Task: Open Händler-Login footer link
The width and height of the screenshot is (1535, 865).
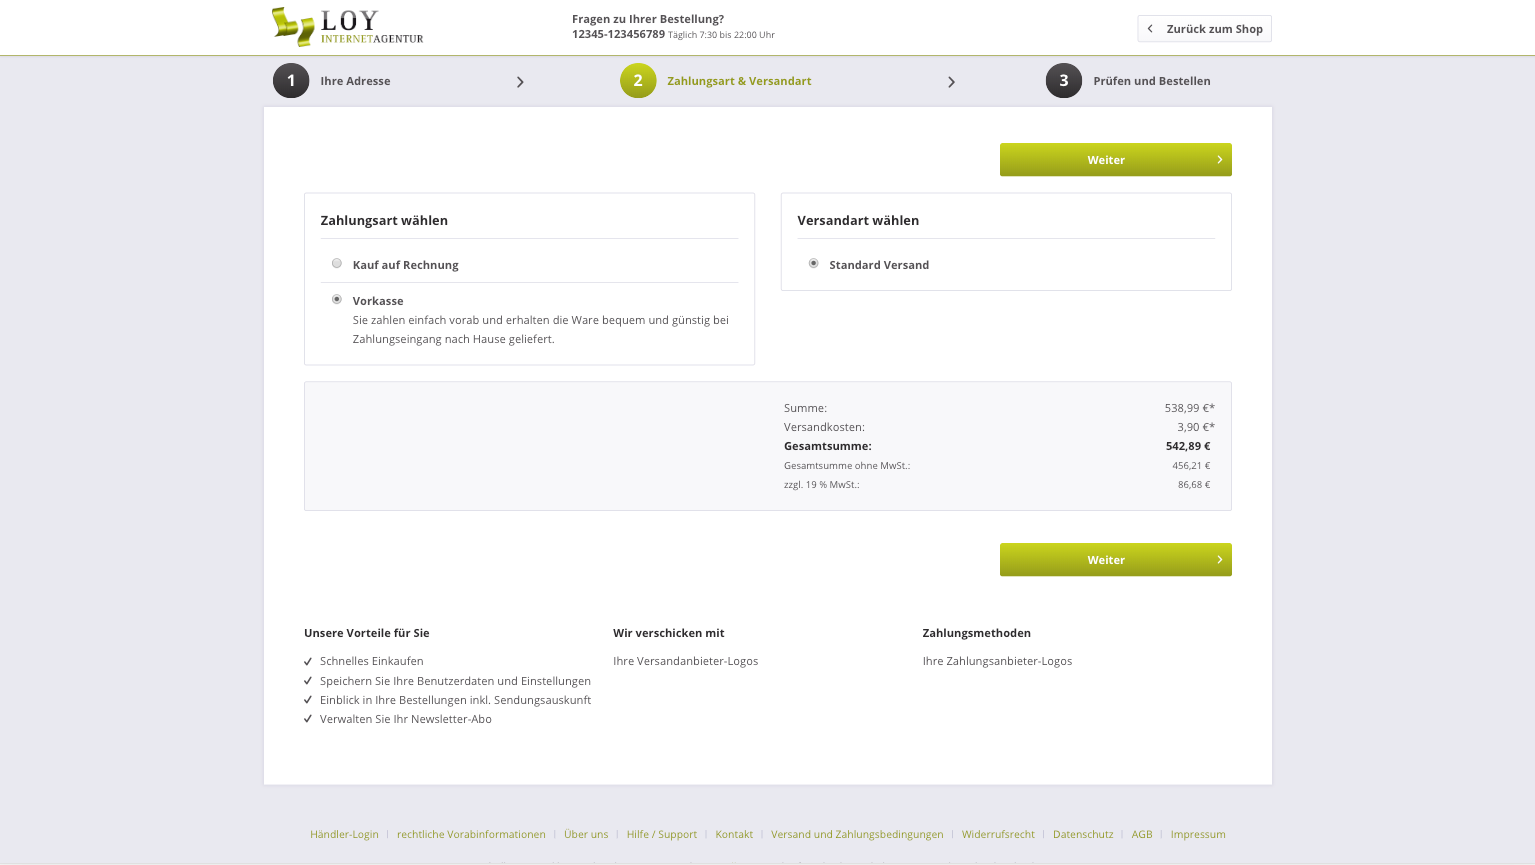Action: point(344,834)
